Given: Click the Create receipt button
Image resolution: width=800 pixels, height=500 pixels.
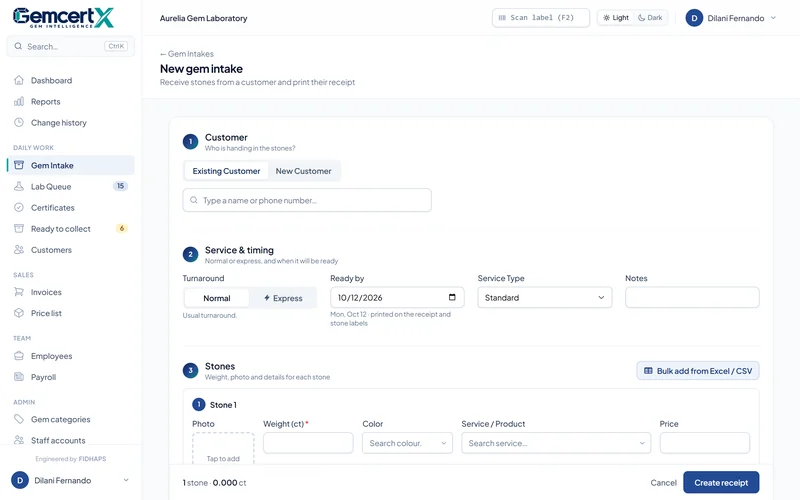Looking at the screenshot, I should click(x=721, y=483).
